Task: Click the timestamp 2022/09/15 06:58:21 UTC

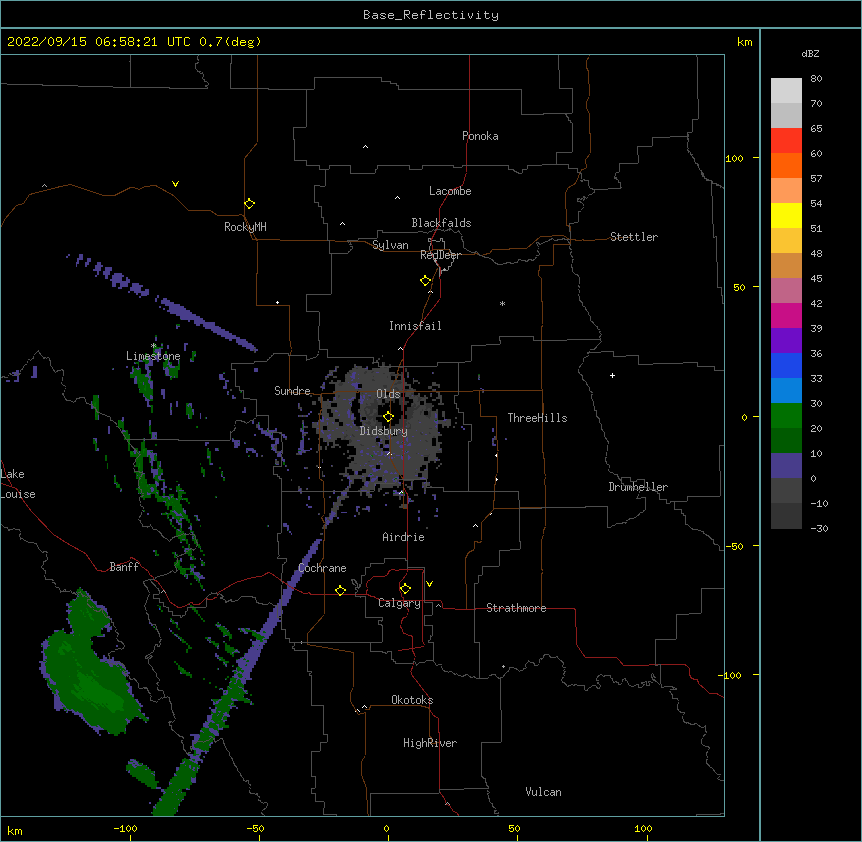Action: [x=99, y=42]
